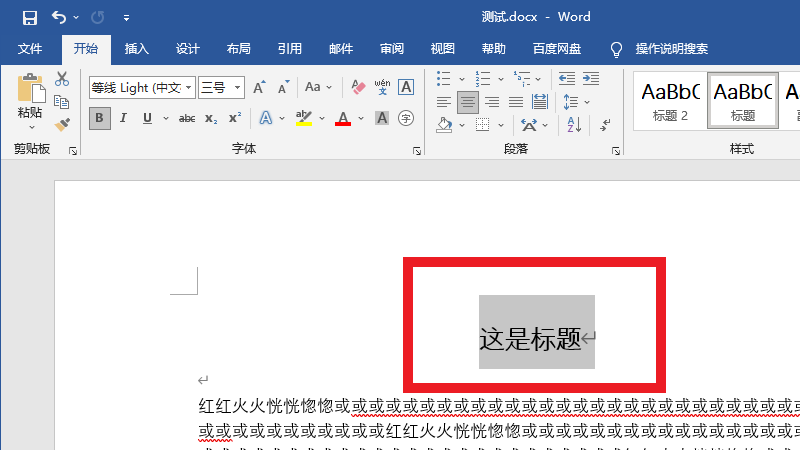800x450 pixels.
Task: Expand the line spacing dropdown arrow
Action: (585, 102)
